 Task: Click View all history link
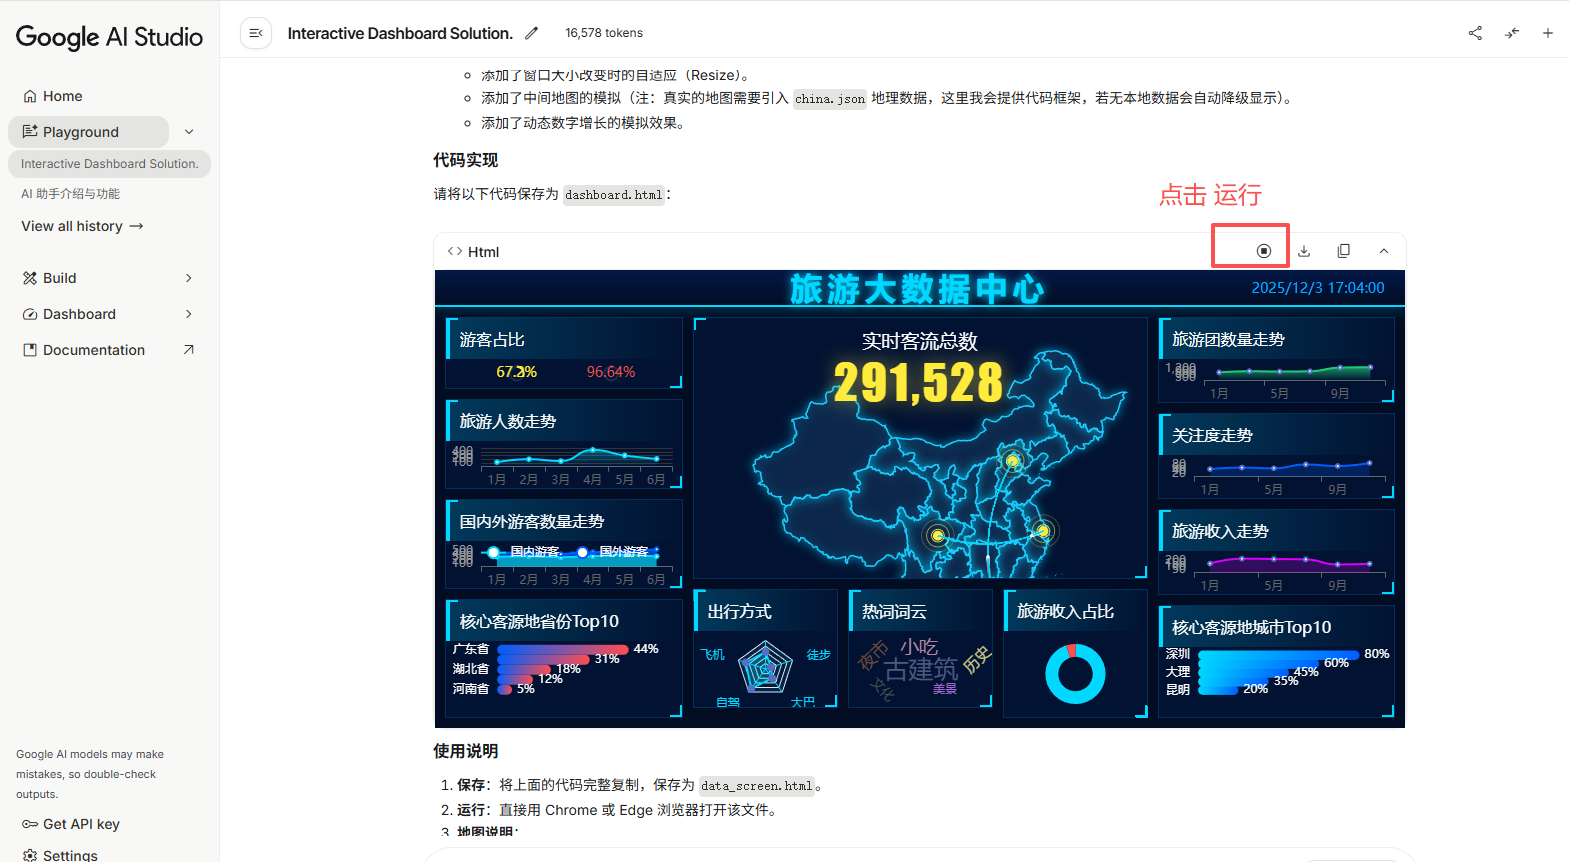pyautogui.click(x=82, y=226)
